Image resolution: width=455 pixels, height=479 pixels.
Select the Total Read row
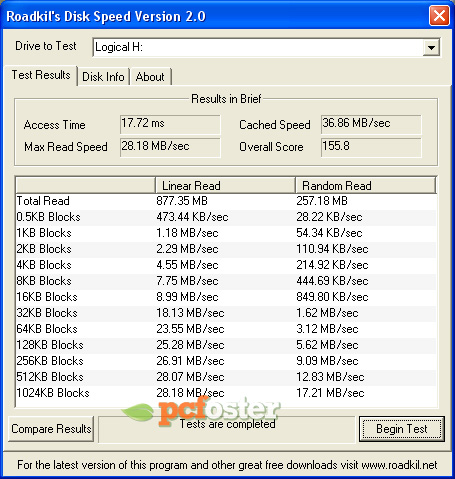[226, 201]
